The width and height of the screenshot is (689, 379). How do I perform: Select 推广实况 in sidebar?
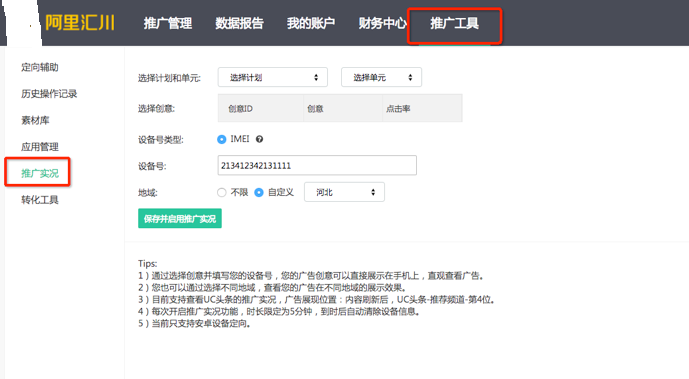[x=40, y=173]
